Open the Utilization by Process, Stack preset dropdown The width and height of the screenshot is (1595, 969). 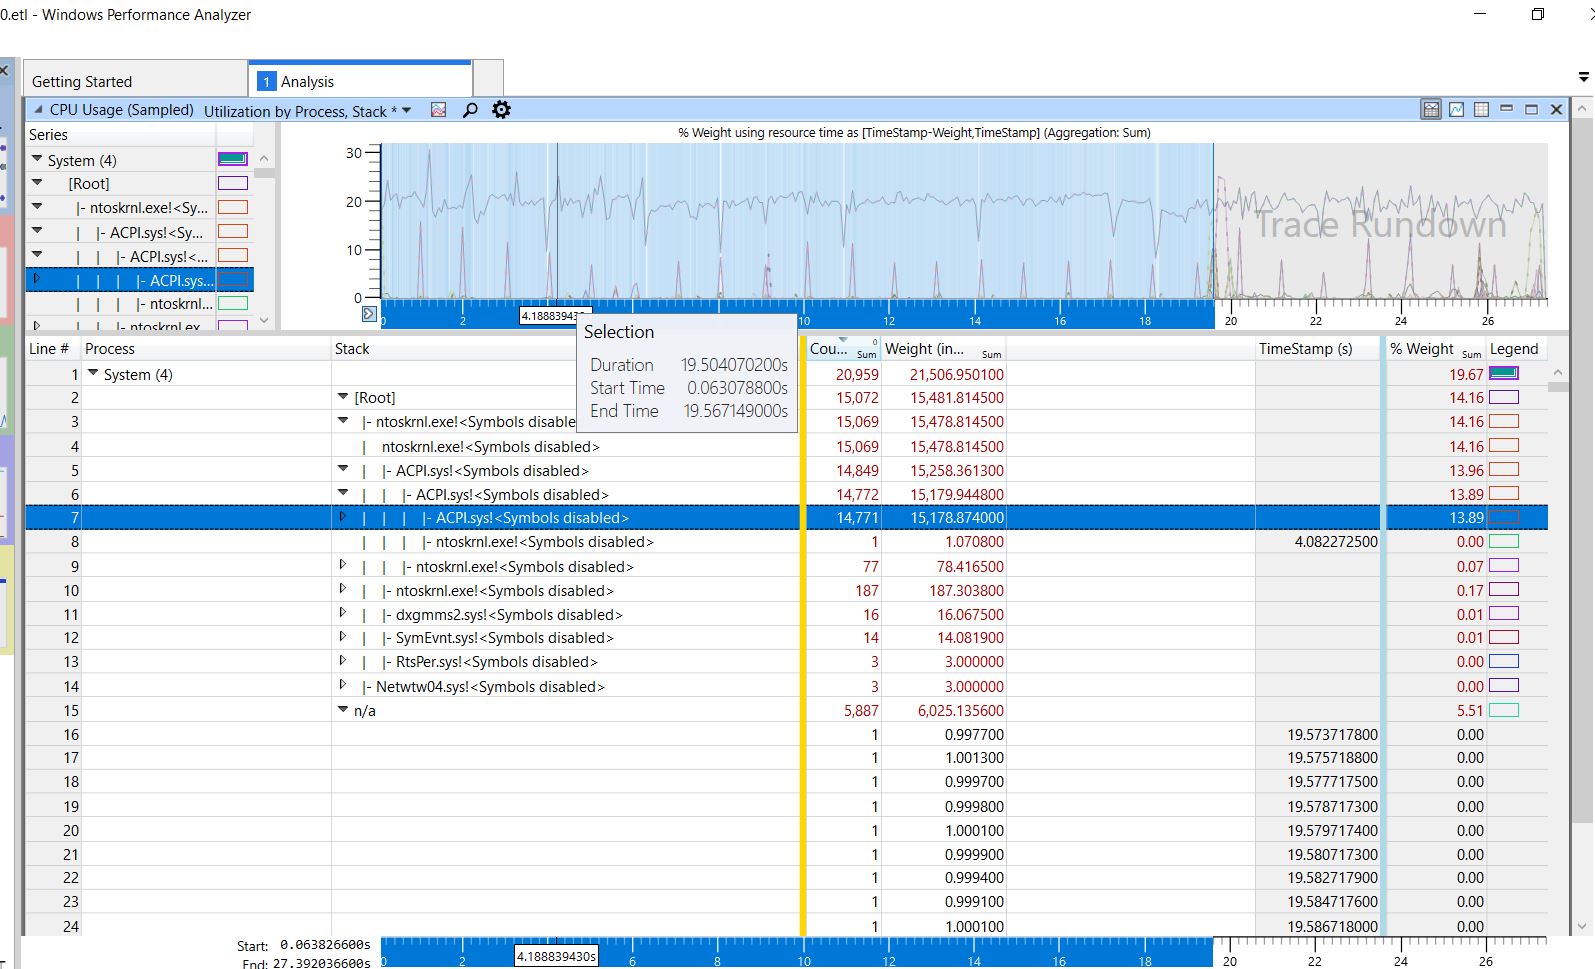406,111
